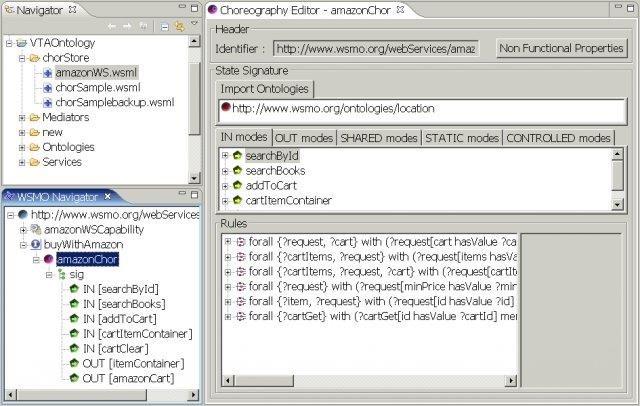Click the chorStore folder icon
This screenshot has width=640, height=406.
click(x=35, y=58)
